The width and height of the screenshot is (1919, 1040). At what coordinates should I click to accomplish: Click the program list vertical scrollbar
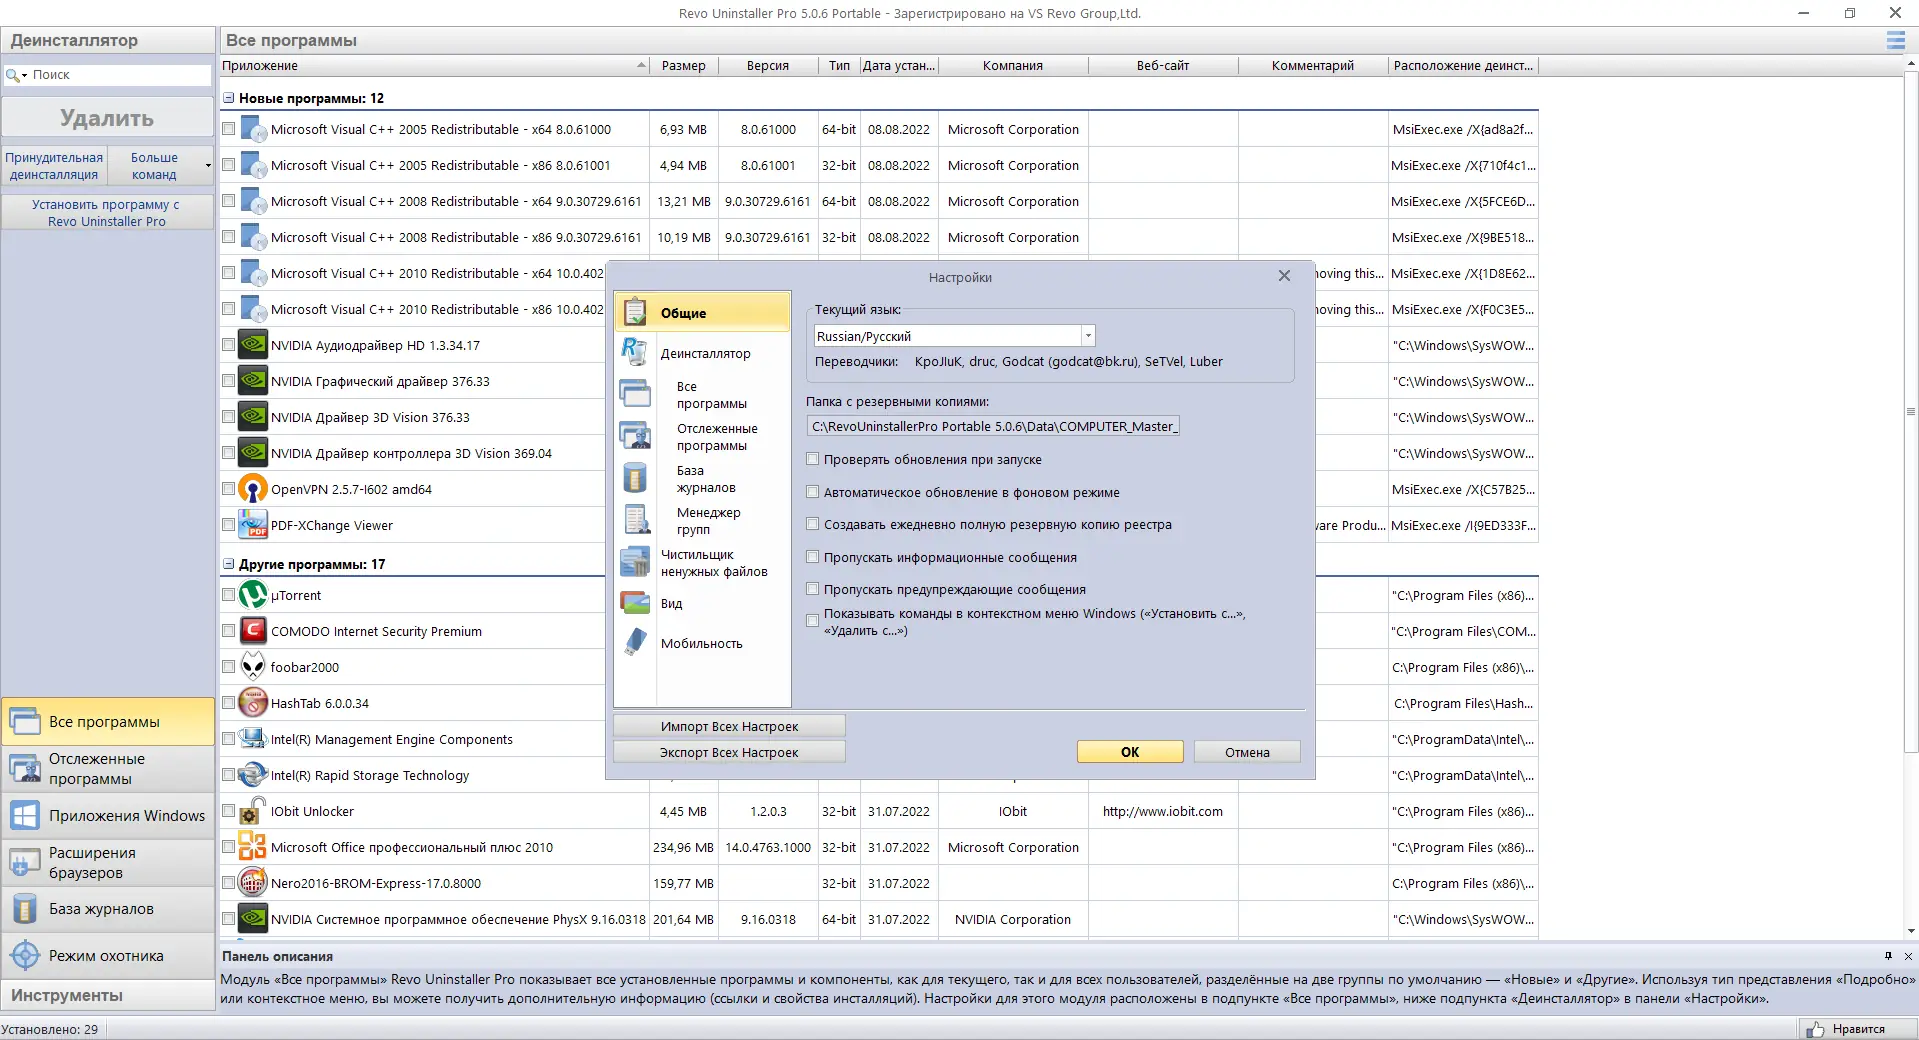1911,410
